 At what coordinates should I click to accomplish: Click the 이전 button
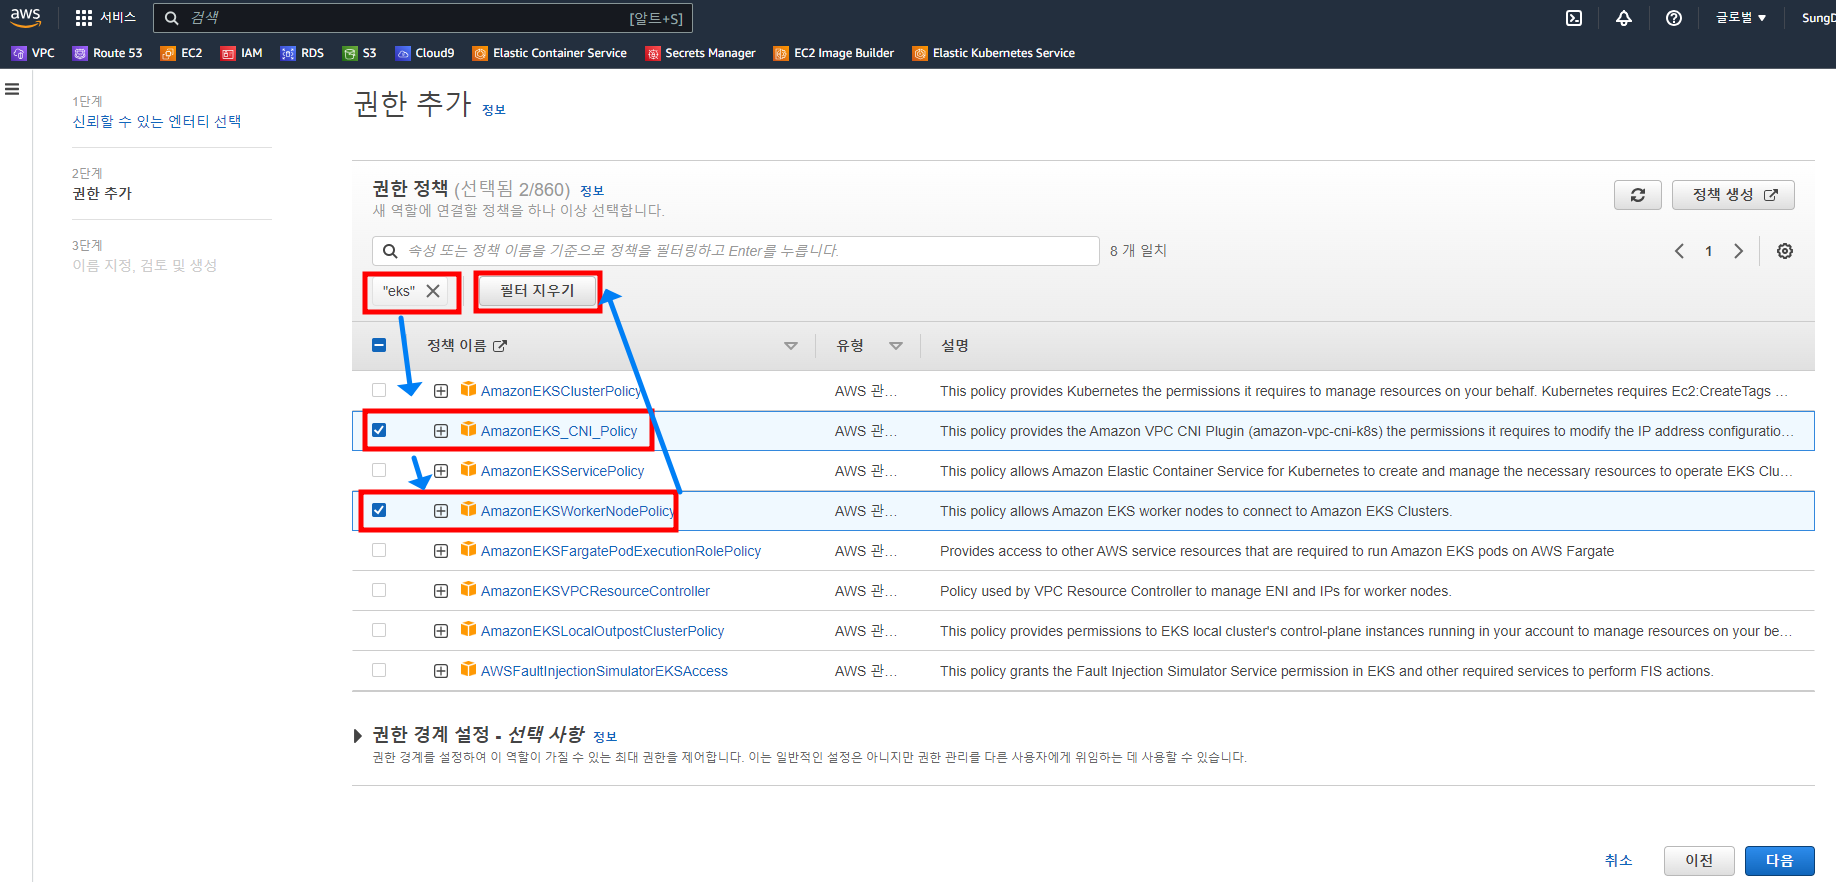[1699, 861]
